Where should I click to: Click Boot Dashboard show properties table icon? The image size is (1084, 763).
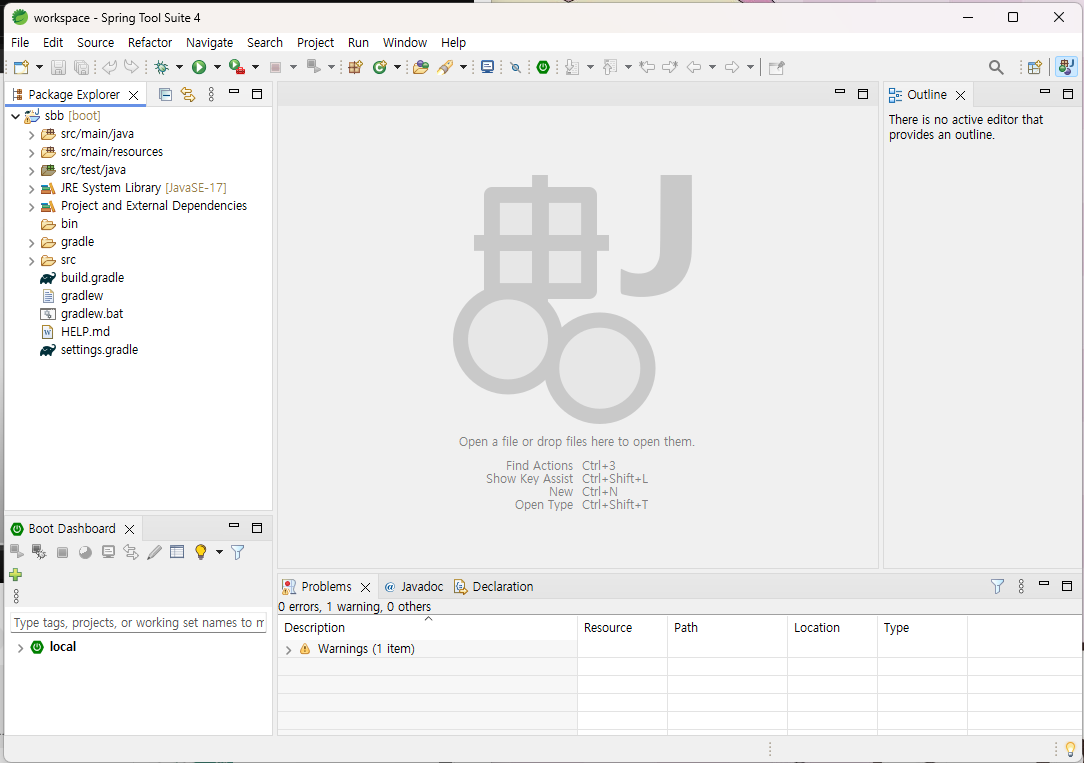click(177, 552)
